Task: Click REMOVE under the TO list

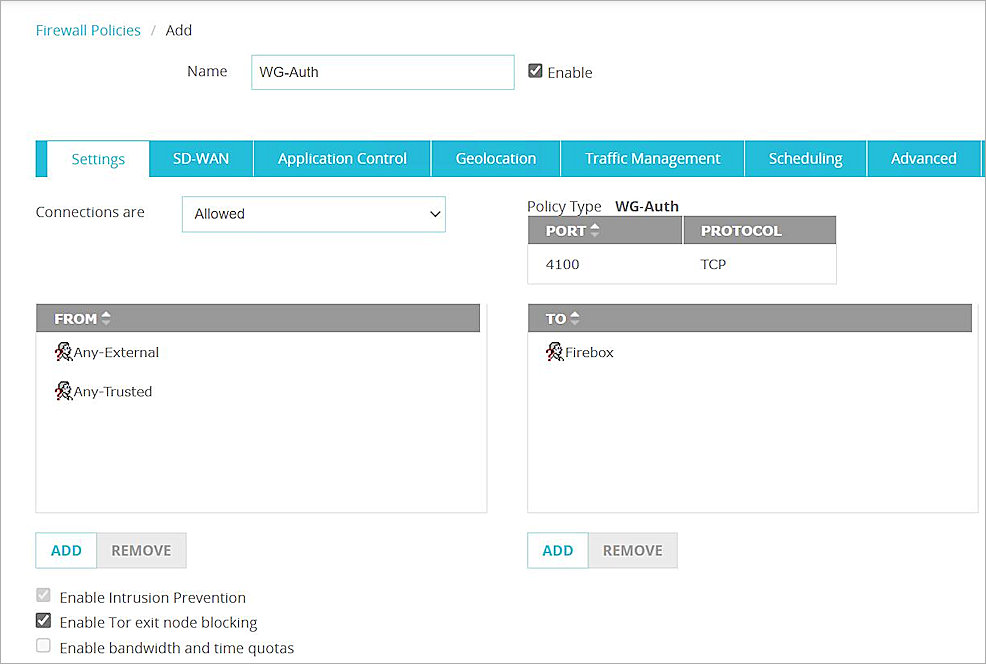Action: pos(633,550)
